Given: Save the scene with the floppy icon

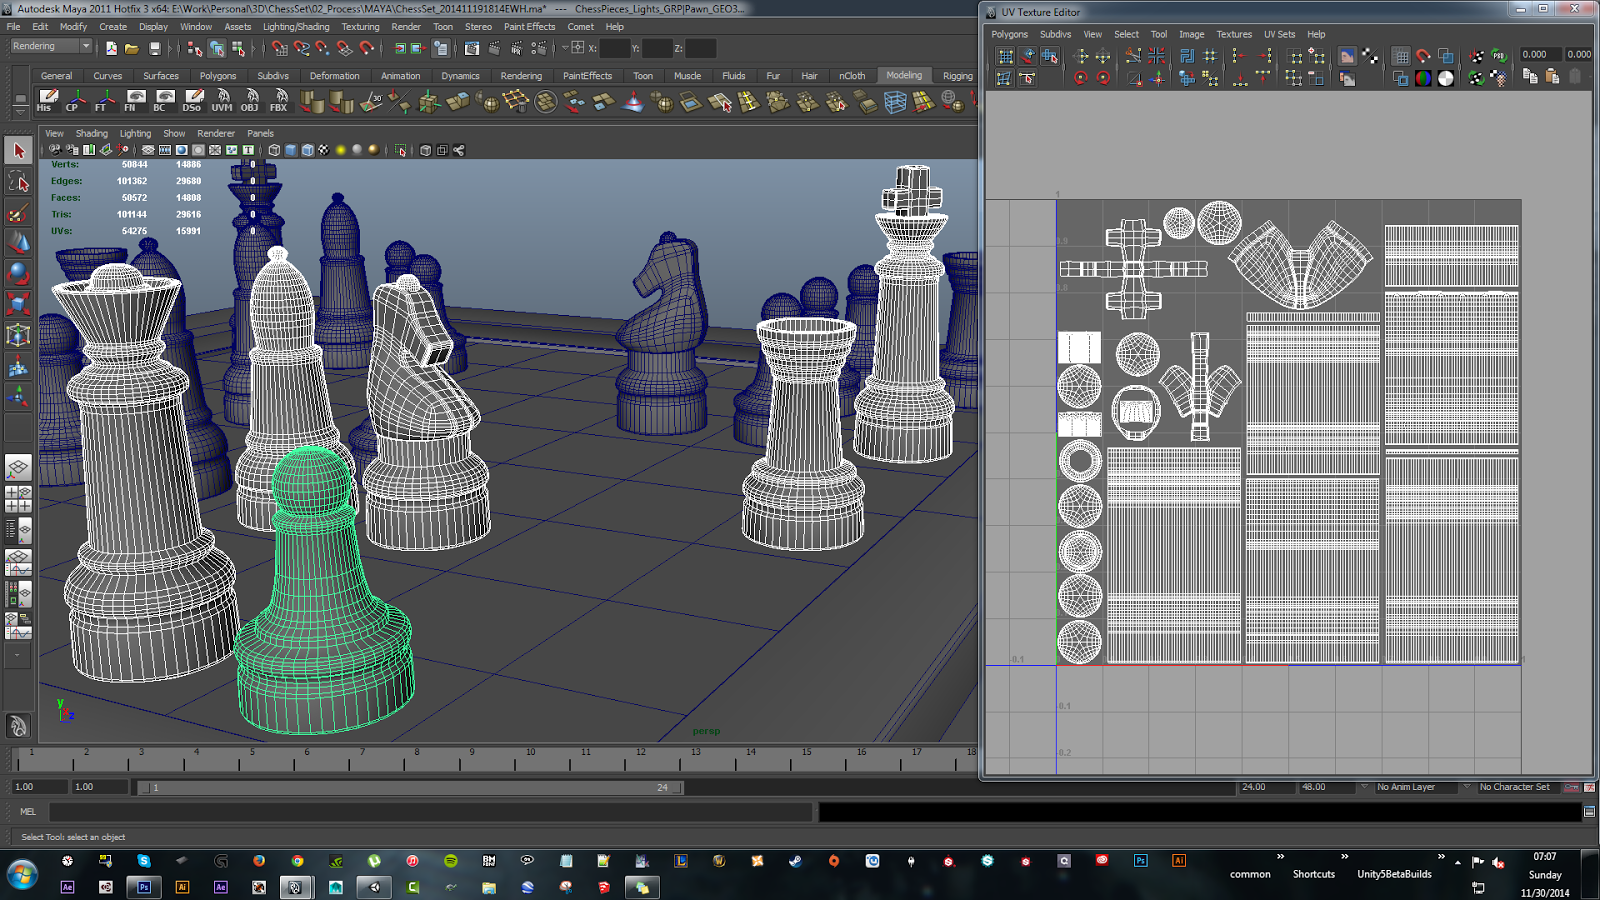Looking at the screenshot, I should [x=155, y=48].
